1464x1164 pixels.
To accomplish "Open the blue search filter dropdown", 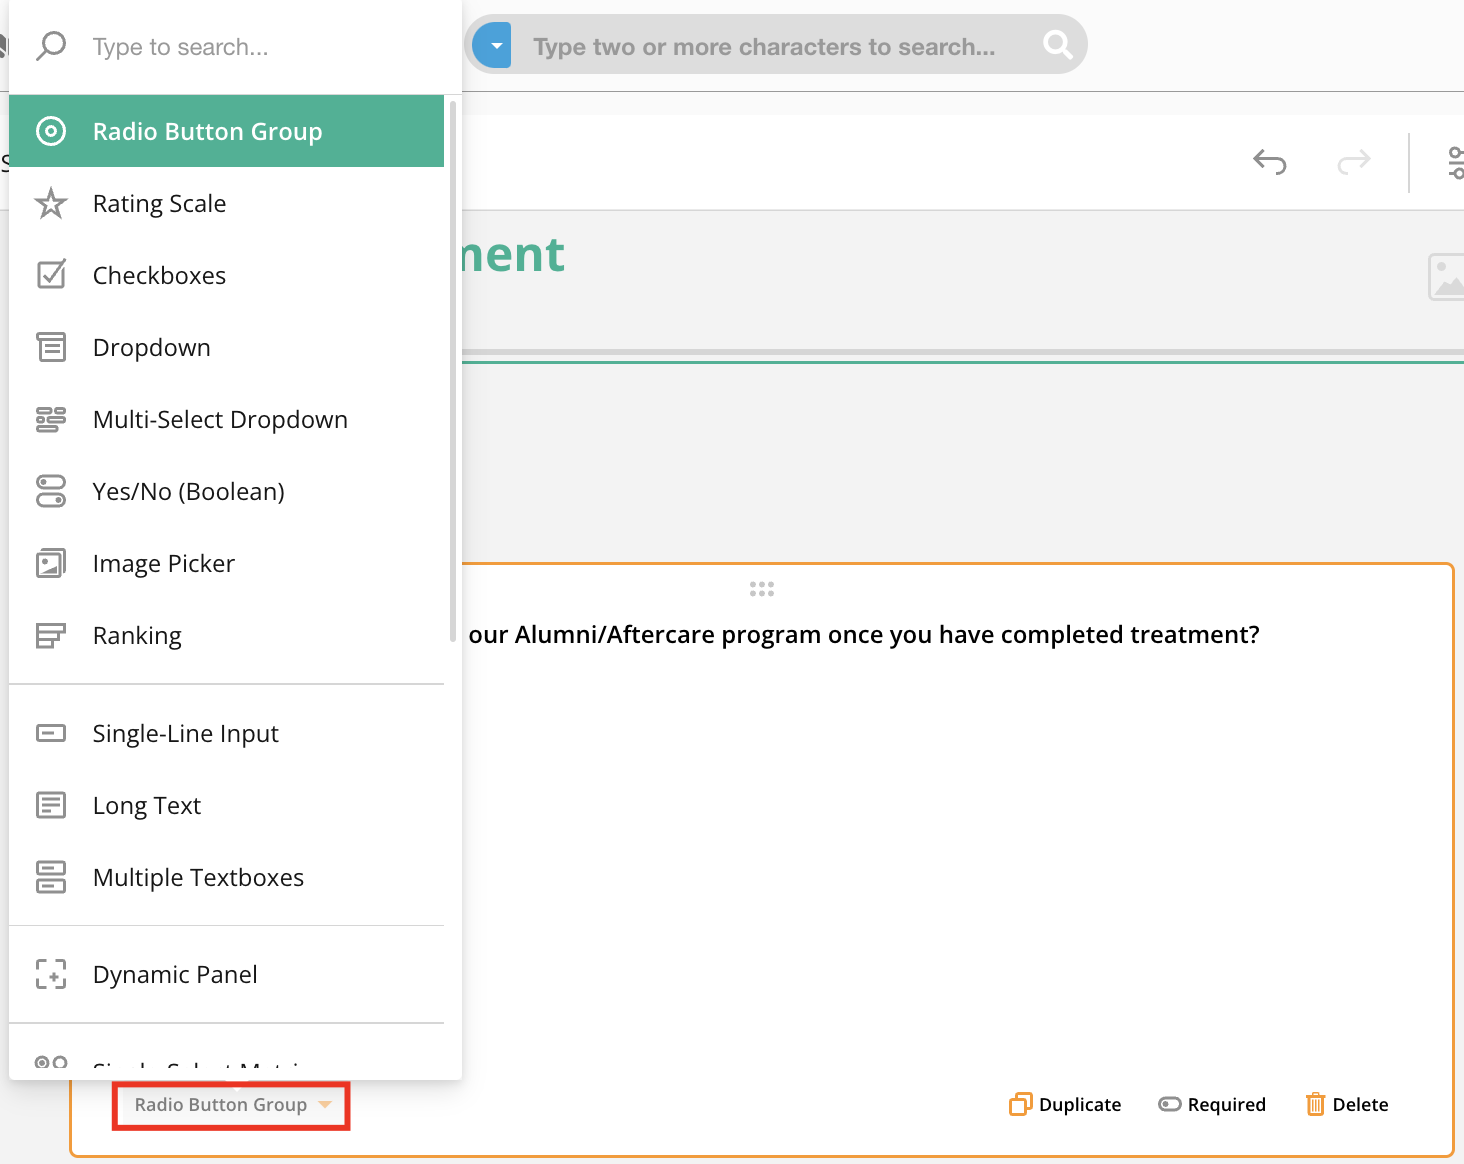I will coord(493,46).
